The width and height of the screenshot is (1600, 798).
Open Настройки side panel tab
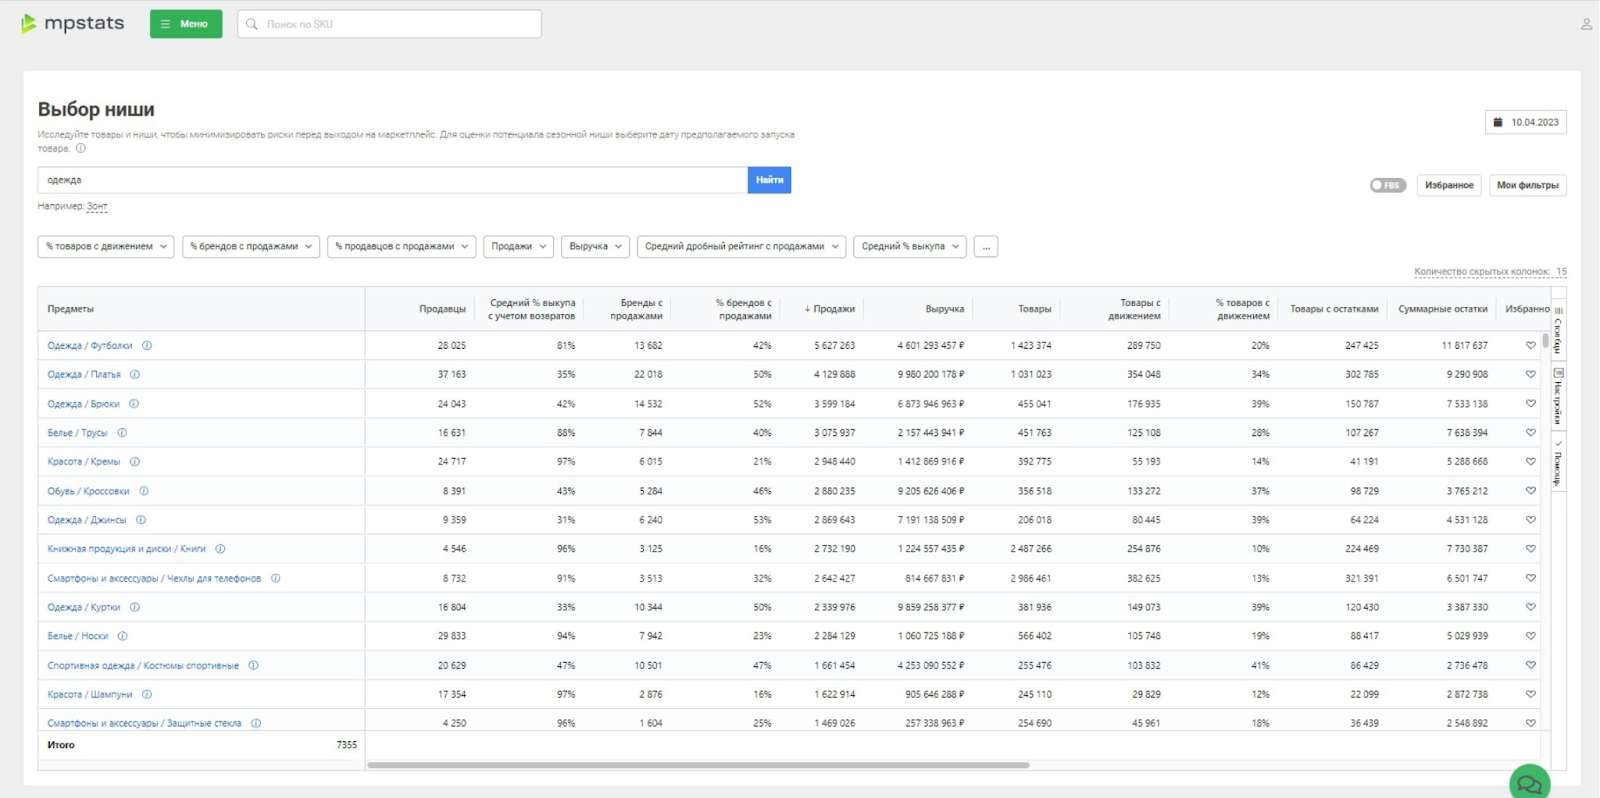pos(1558,397)
